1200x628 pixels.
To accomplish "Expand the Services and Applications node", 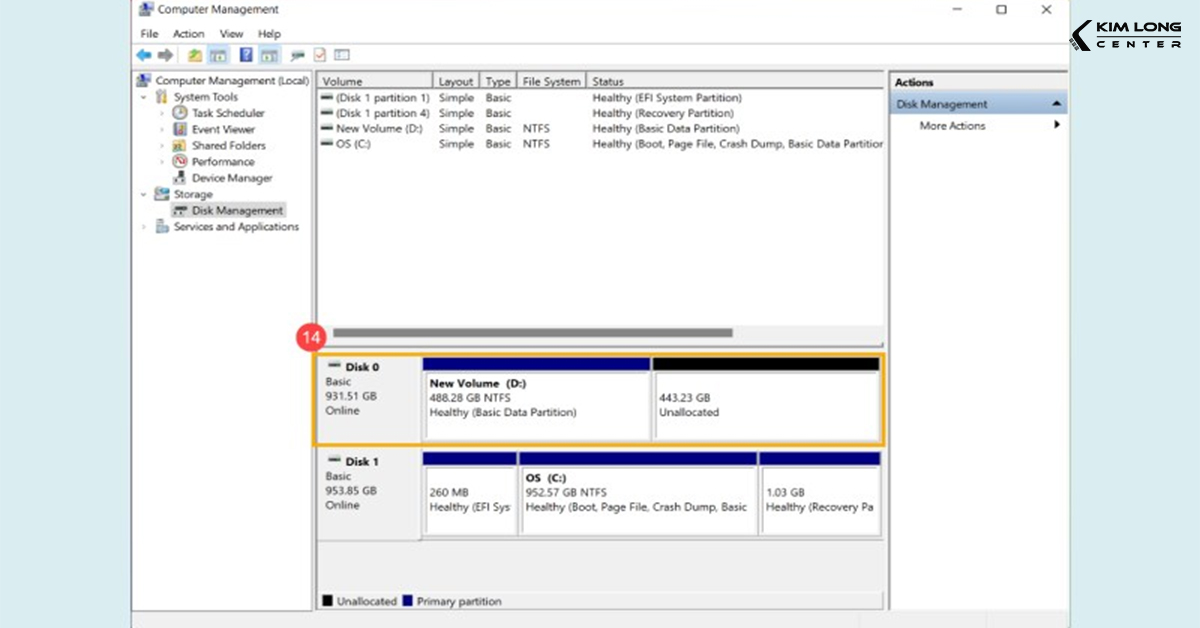I will 144,227.
